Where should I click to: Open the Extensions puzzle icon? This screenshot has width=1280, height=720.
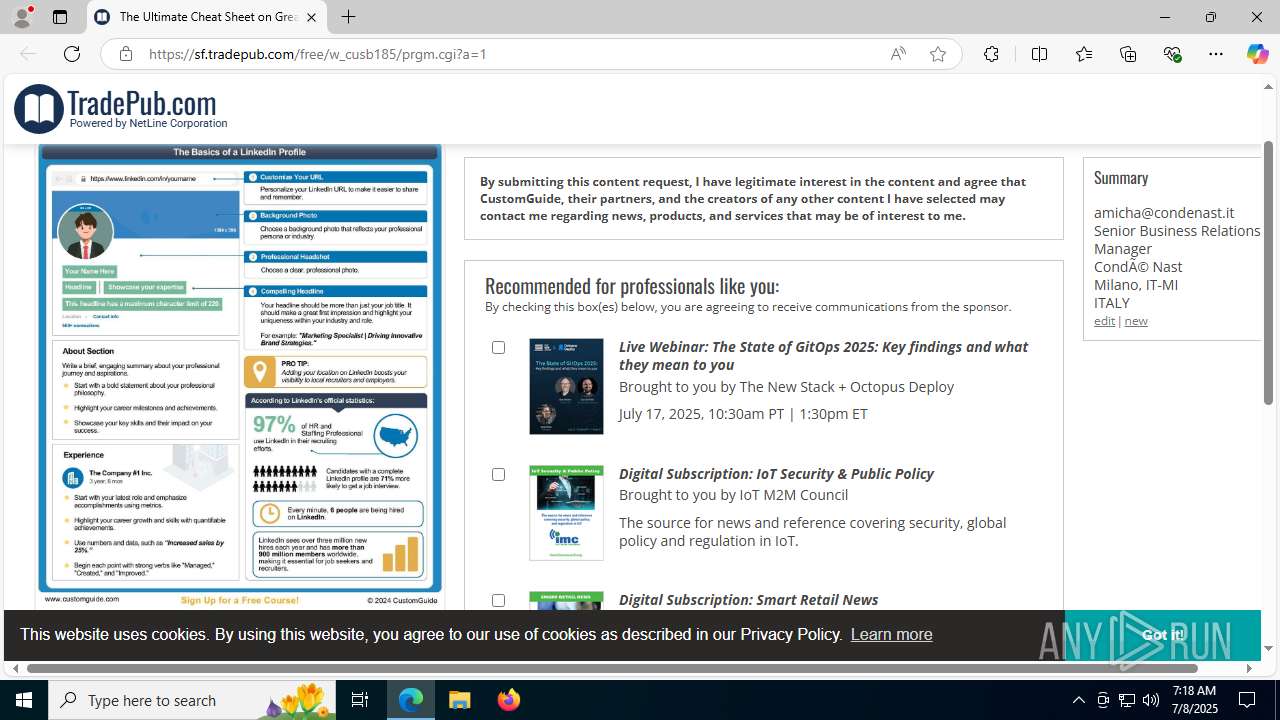click(x=991, y=54)
